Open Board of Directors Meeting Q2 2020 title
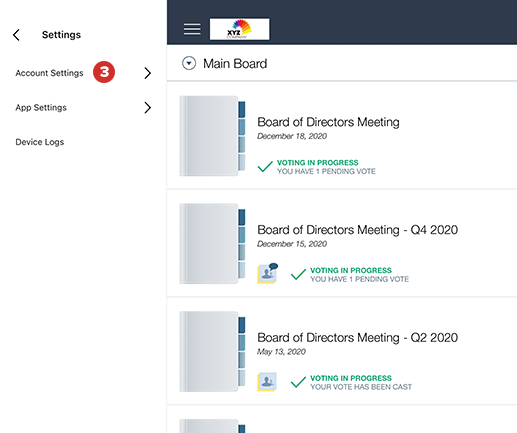 pyautogui.click(x=358, y=337)
